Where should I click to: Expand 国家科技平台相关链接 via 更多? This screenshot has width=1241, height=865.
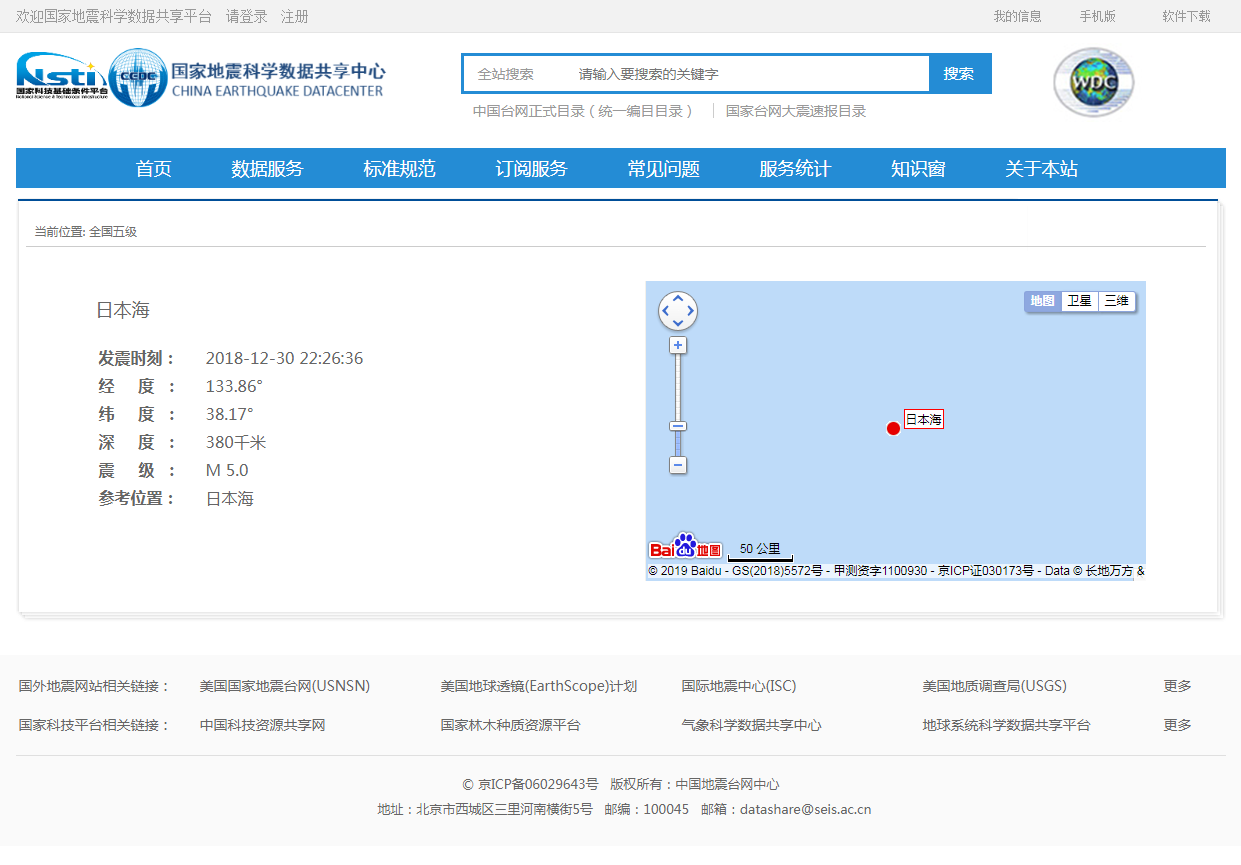pyautogui.click(x=1177, y=725)
